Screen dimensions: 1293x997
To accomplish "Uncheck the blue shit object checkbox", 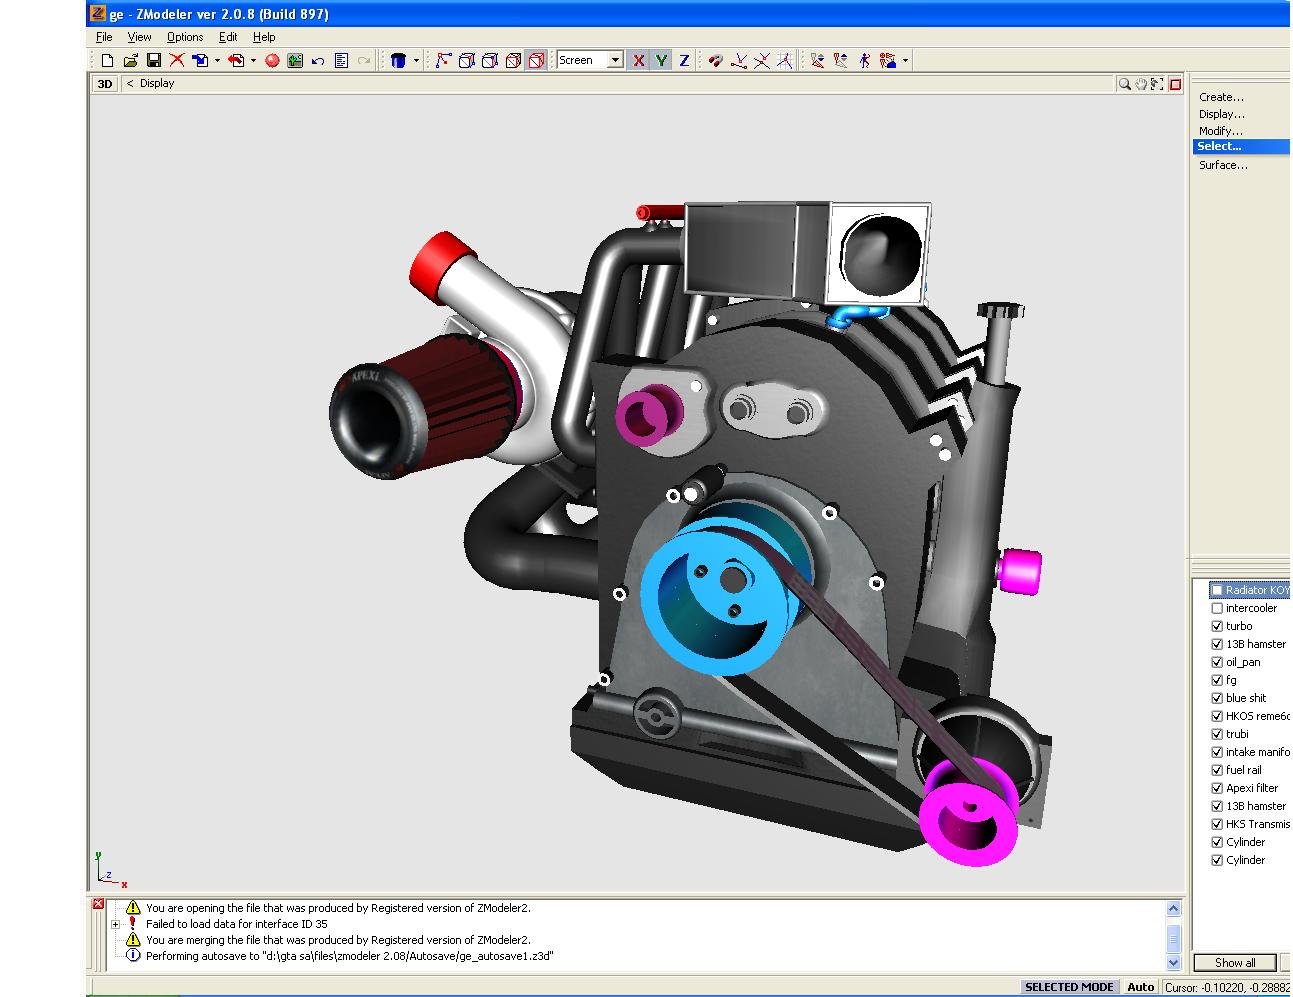I will coord(1217,698).
